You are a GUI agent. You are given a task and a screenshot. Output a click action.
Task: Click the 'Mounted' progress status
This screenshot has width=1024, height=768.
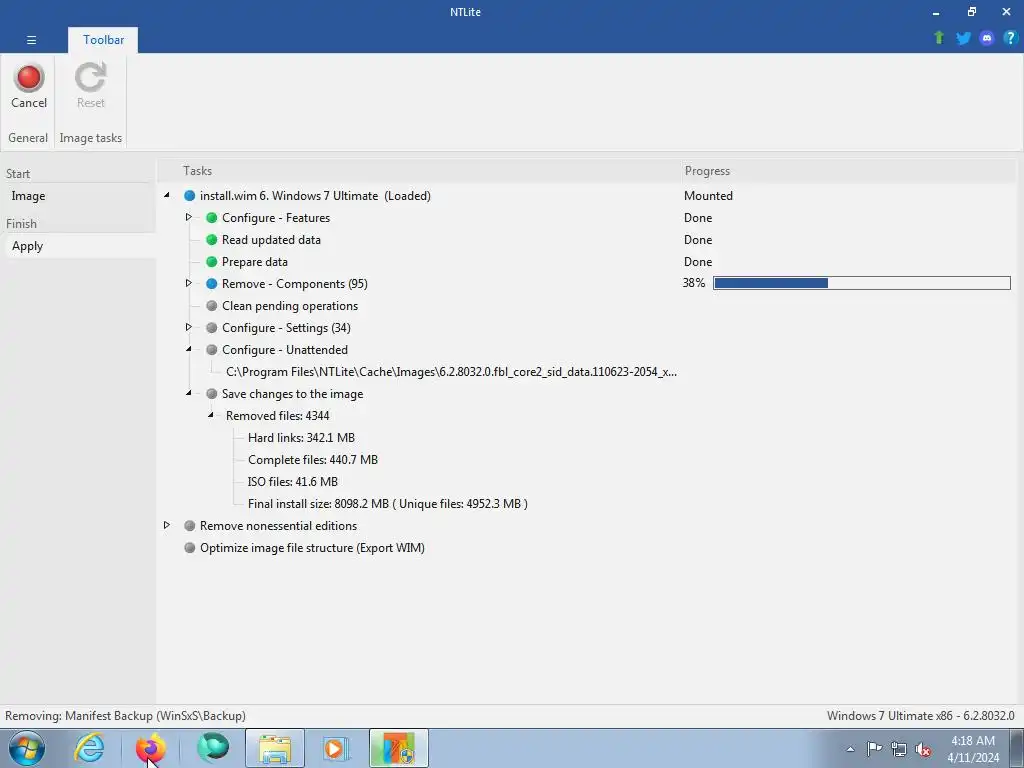click(x=708, y=196)
